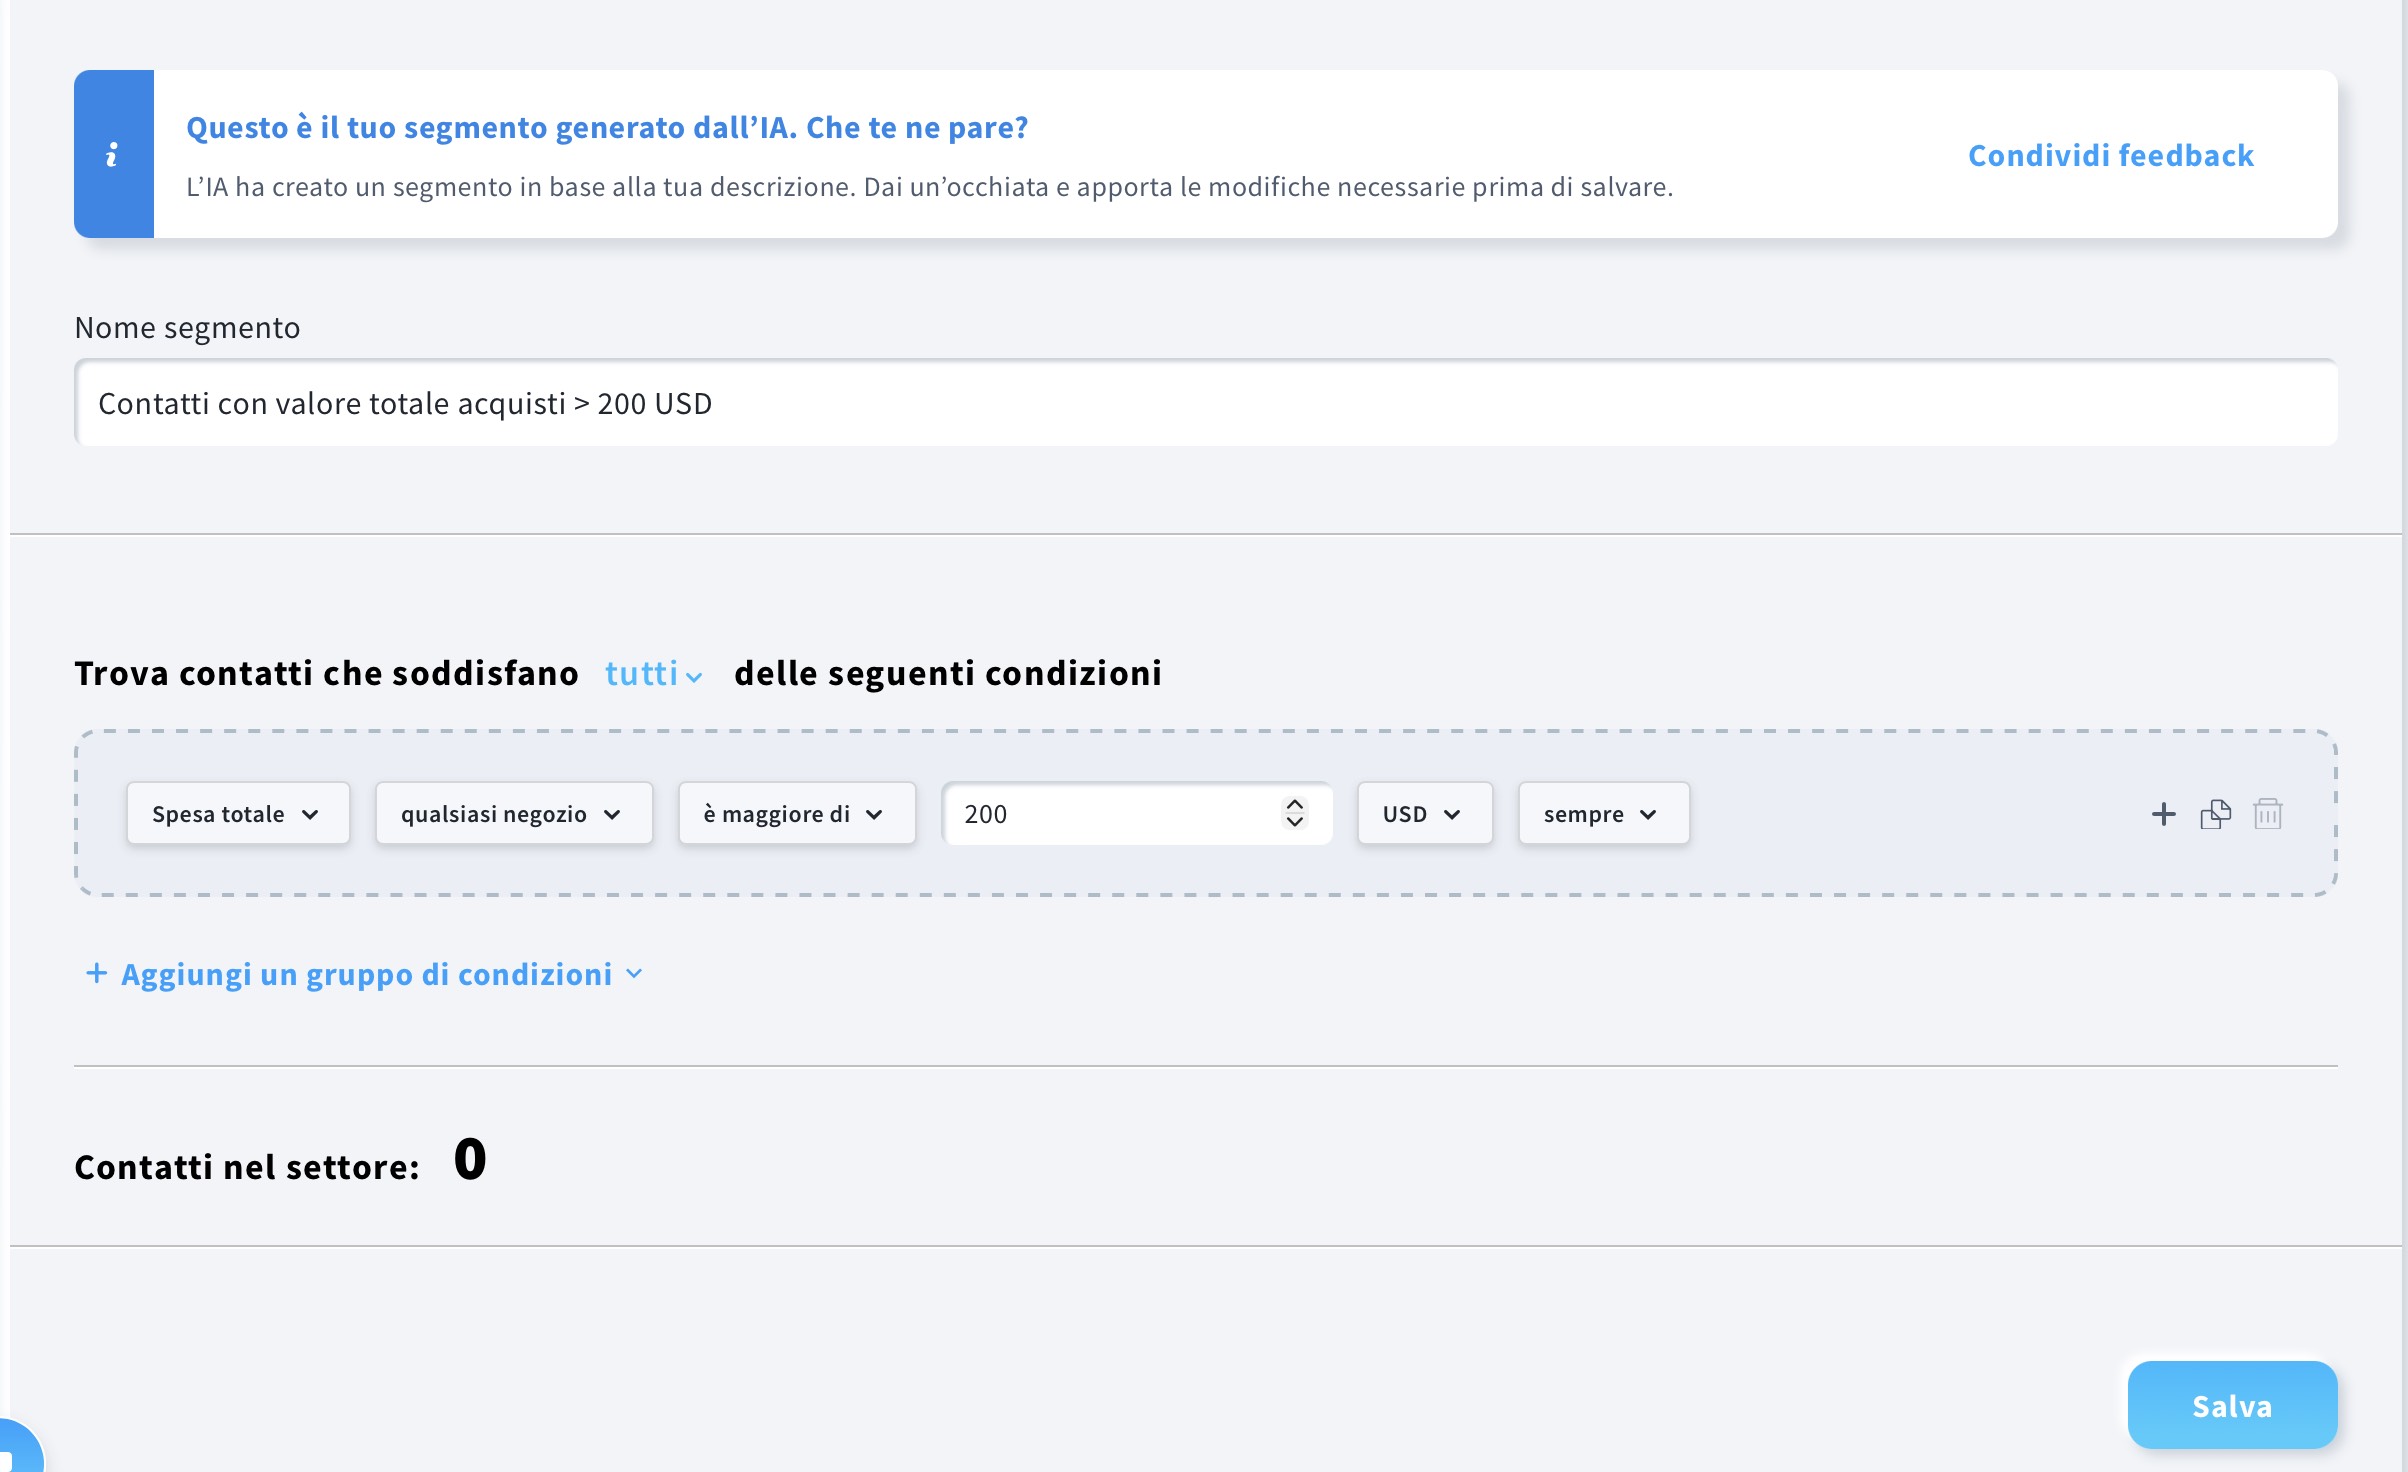Click the Nome segmento text field
Screen dimensions: 2408x1472
point(1205,403)
